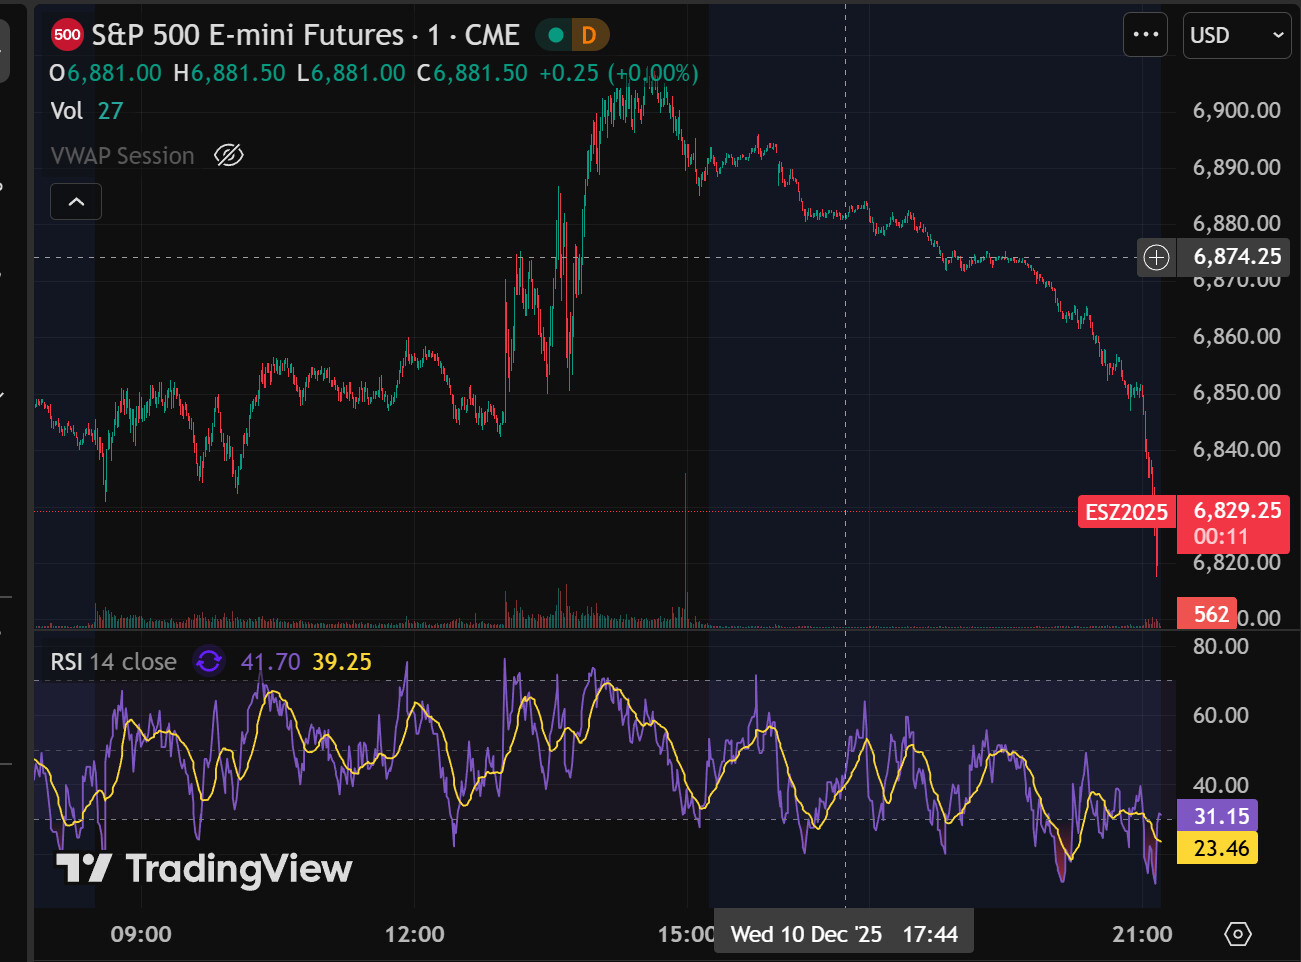Open the USD currency dropdown
This screenshot has width=1301, height=962.
click(1237, 35)
